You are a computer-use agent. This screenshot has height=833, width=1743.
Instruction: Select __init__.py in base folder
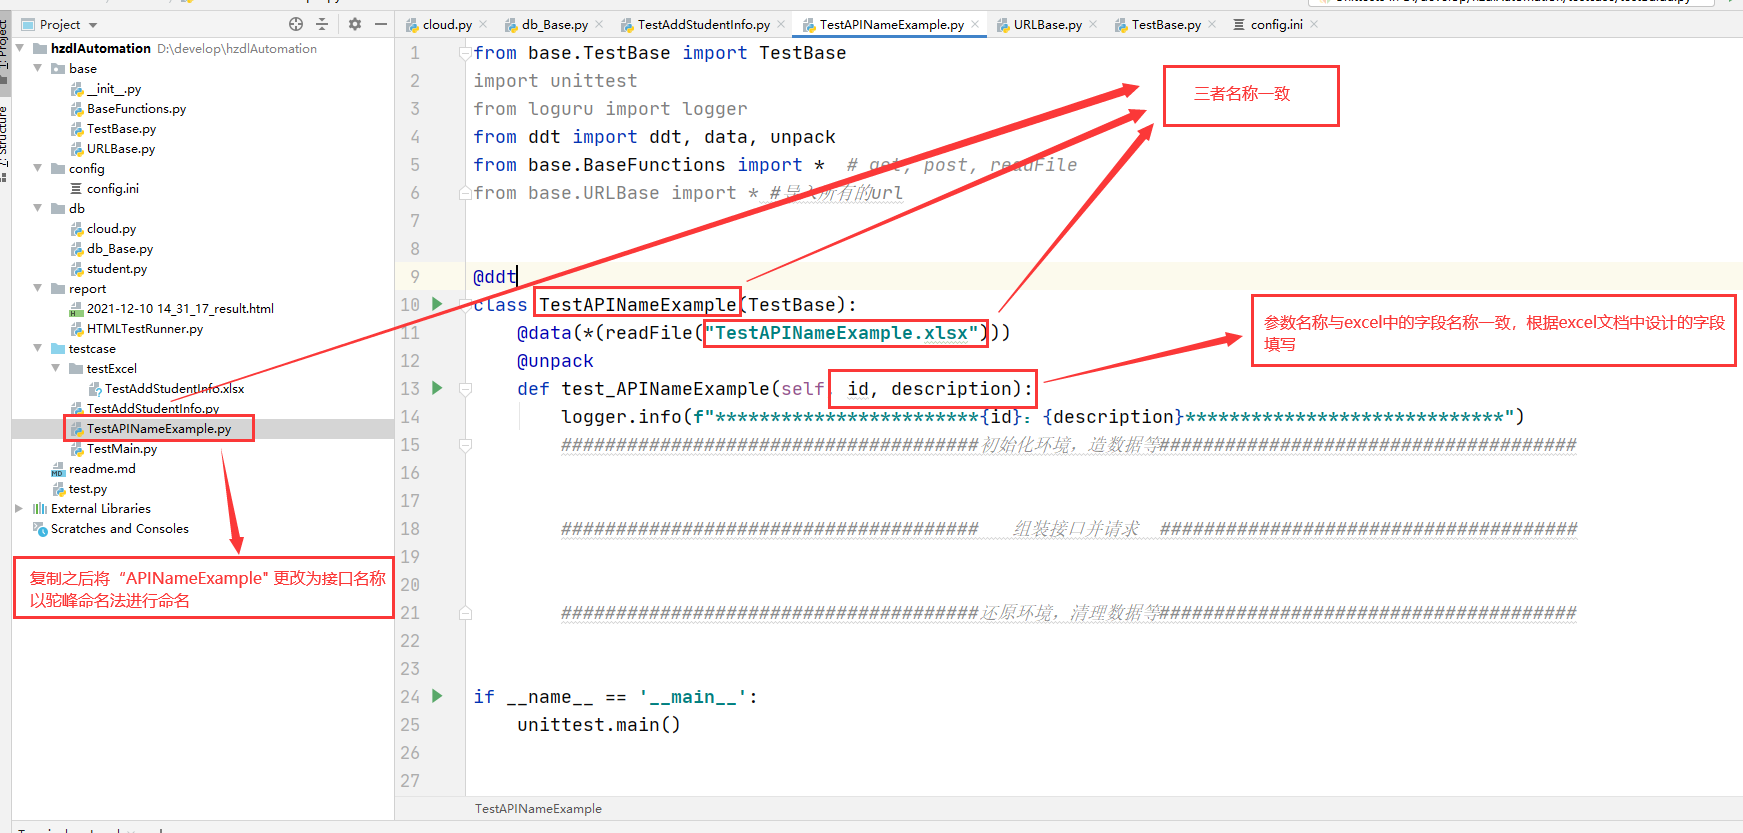tap(113, 89)
